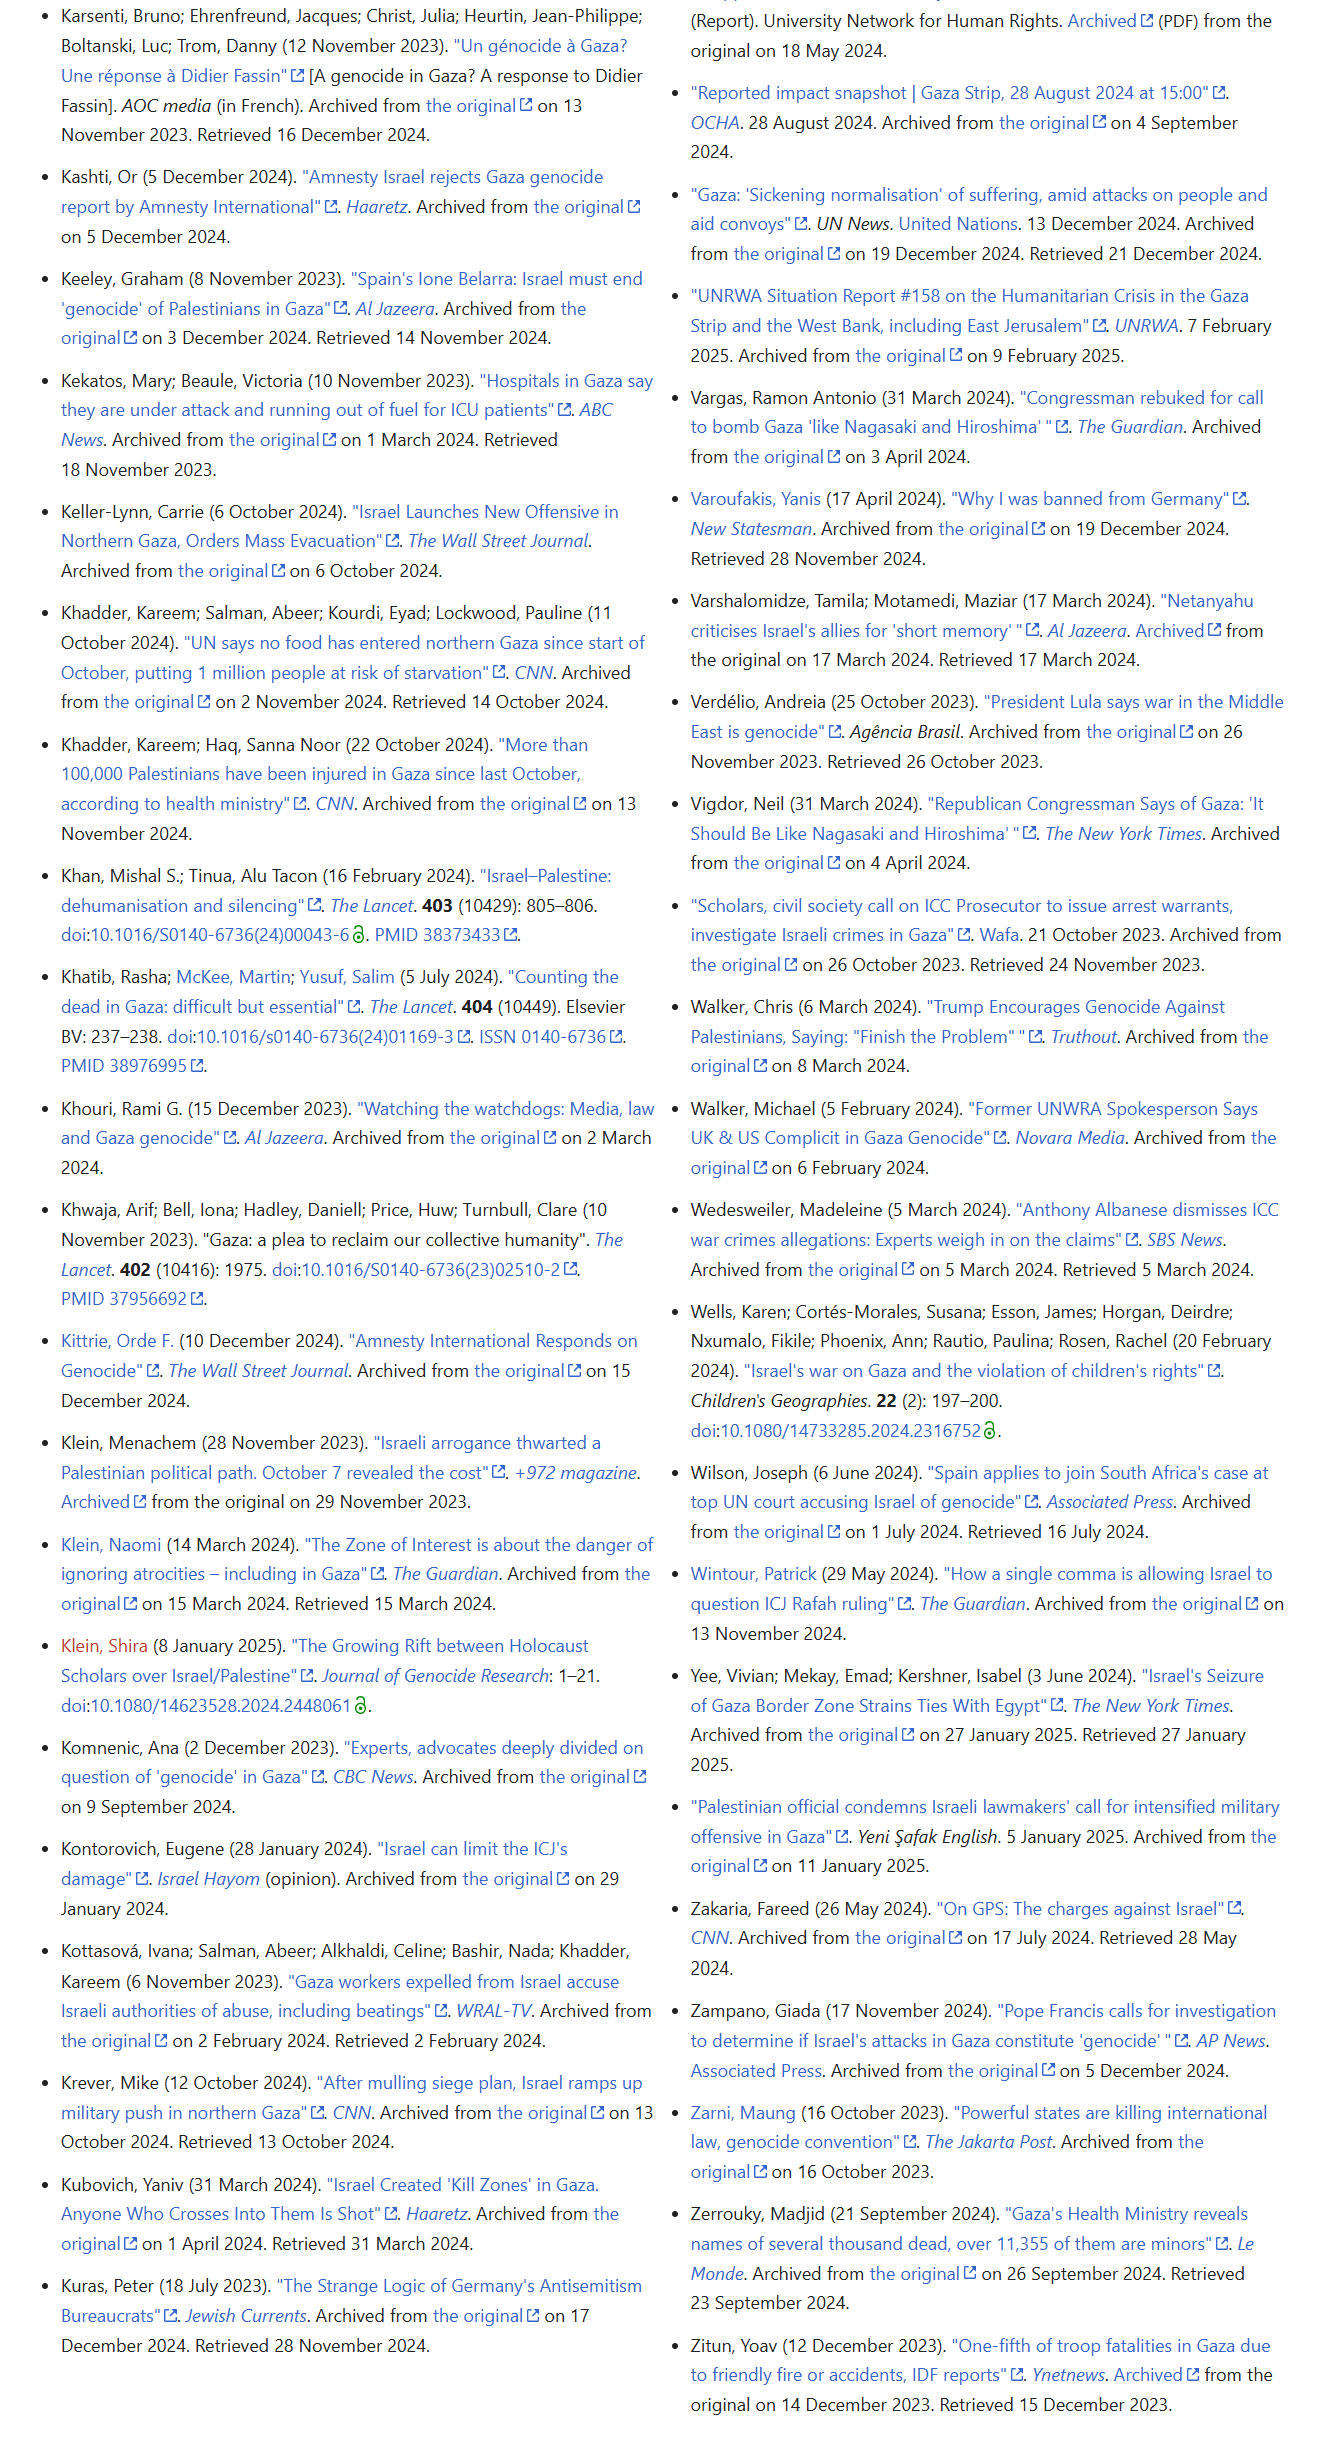Click the external-link icon after PMID 38373433

[510, 935]
